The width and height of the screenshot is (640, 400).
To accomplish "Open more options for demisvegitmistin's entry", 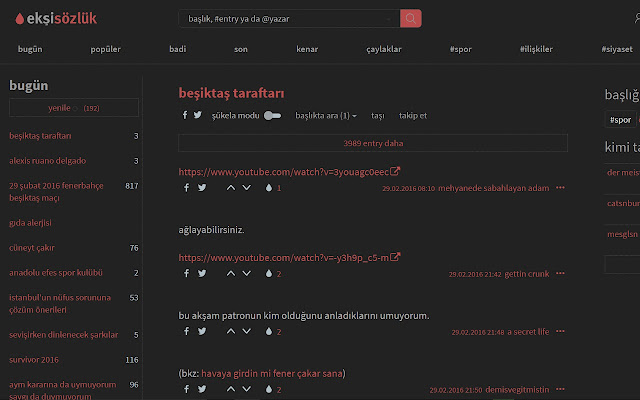I will pyautogui.click(x=560, y=389).
